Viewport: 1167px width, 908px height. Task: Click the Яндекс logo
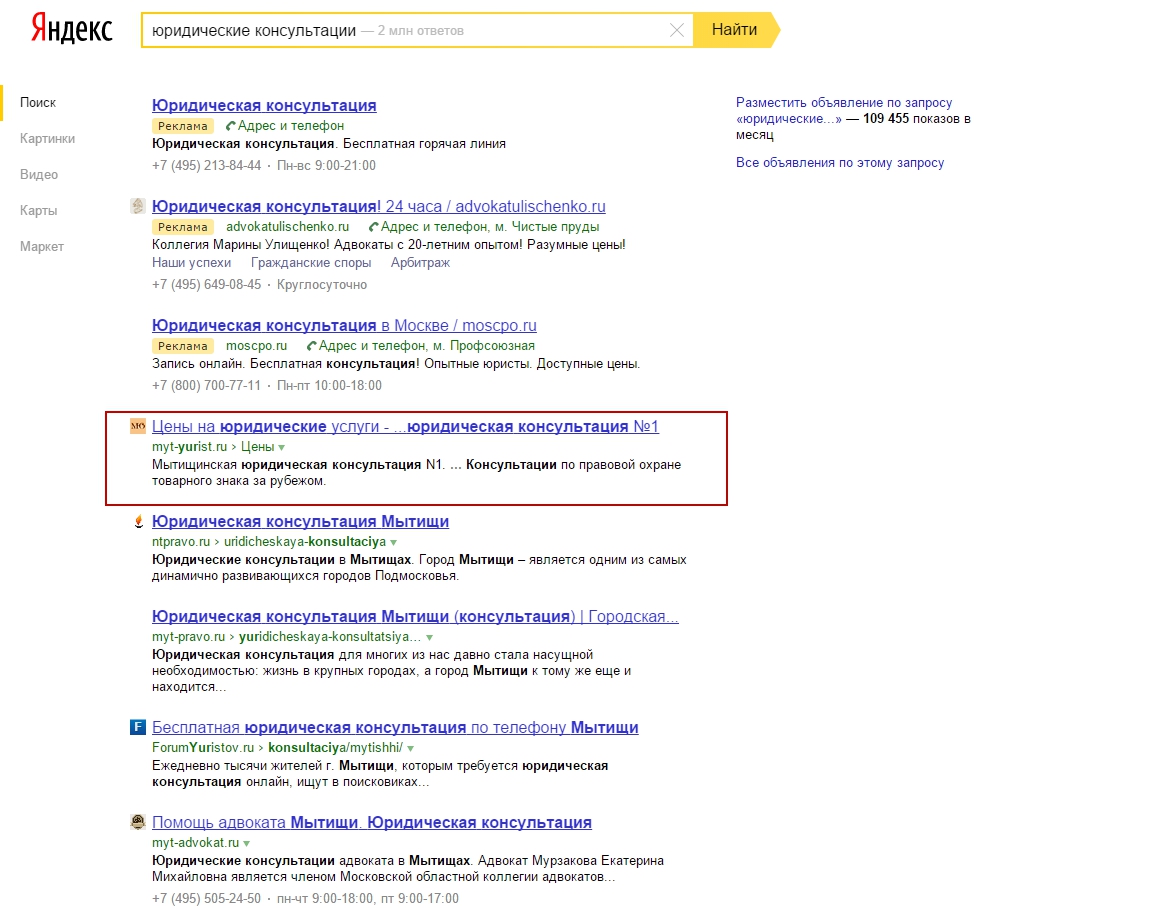click(71, 30)
